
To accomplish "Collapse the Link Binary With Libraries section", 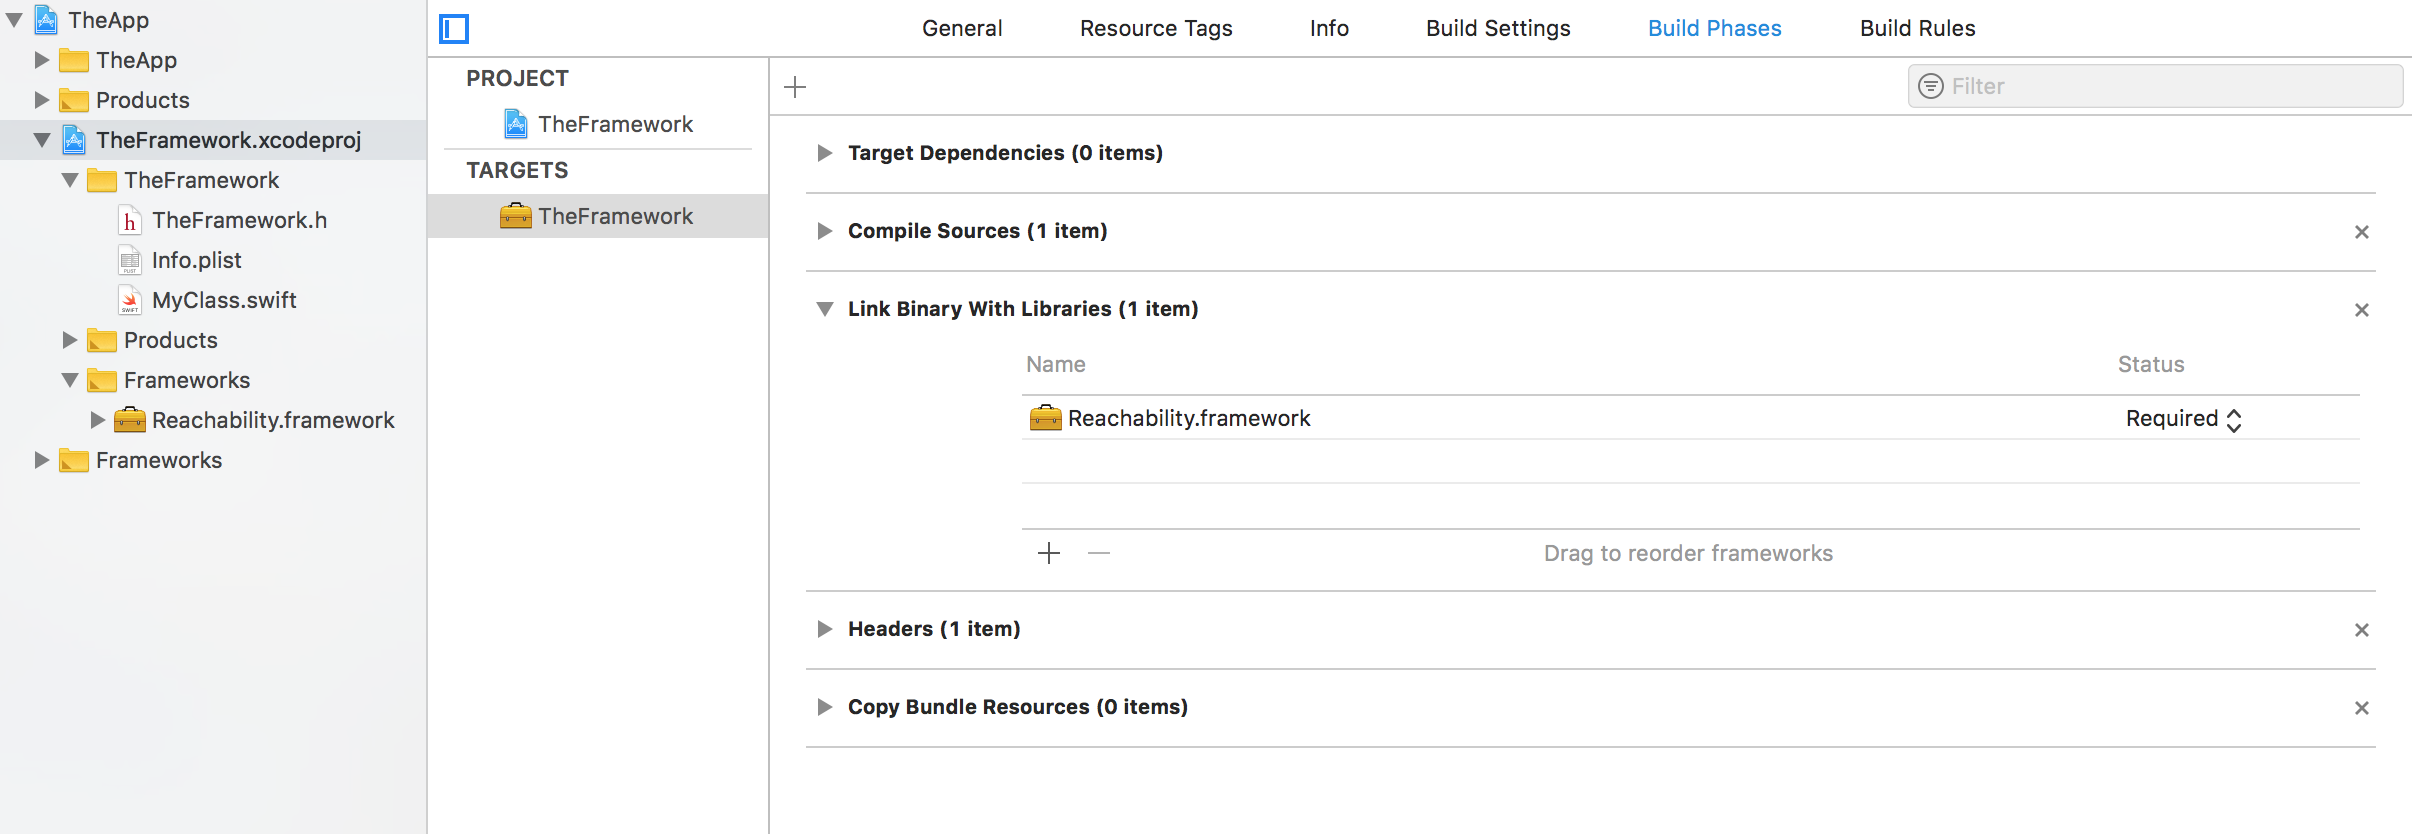I will [824, 309].
